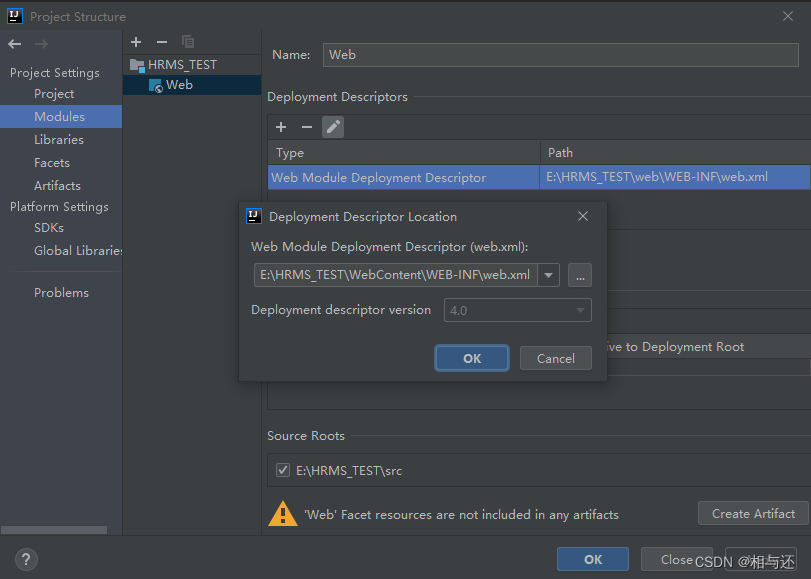Click the Create Artifact button
This screenshot has height=579, width=811.
753,513
